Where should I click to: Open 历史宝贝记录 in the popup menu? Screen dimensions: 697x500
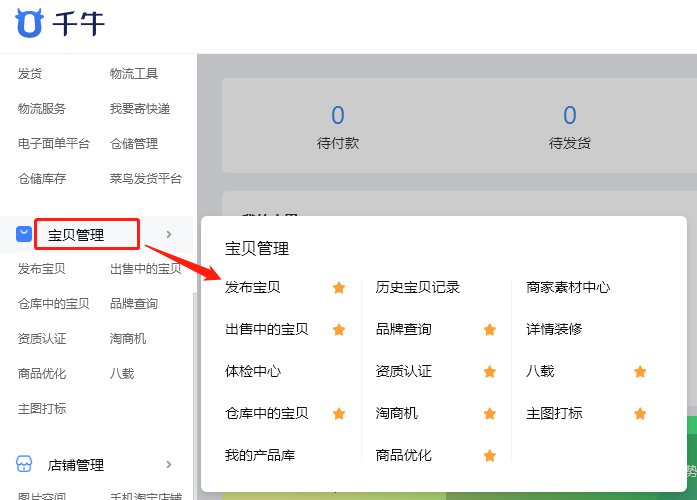[x=417, y=287]
